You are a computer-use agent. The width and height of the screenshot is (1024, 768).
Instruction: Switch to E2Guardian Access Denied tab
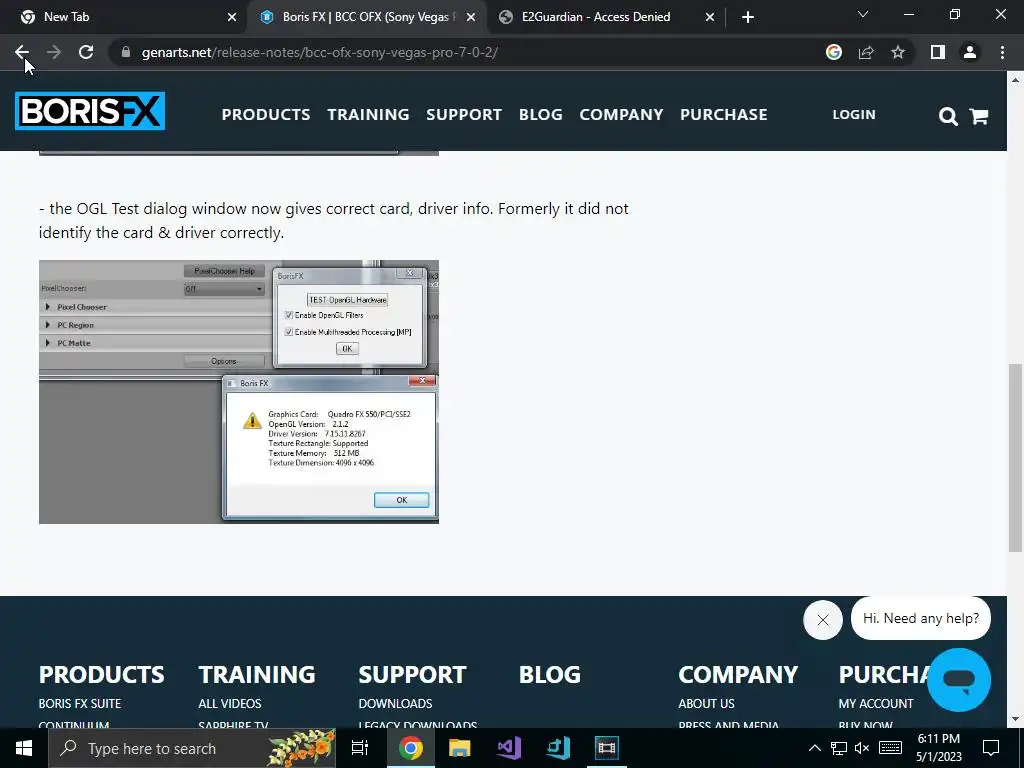596,17
